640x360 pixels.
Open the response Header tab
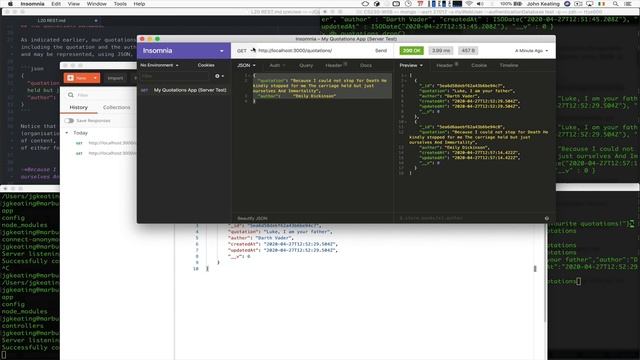[x=446, y=65]
